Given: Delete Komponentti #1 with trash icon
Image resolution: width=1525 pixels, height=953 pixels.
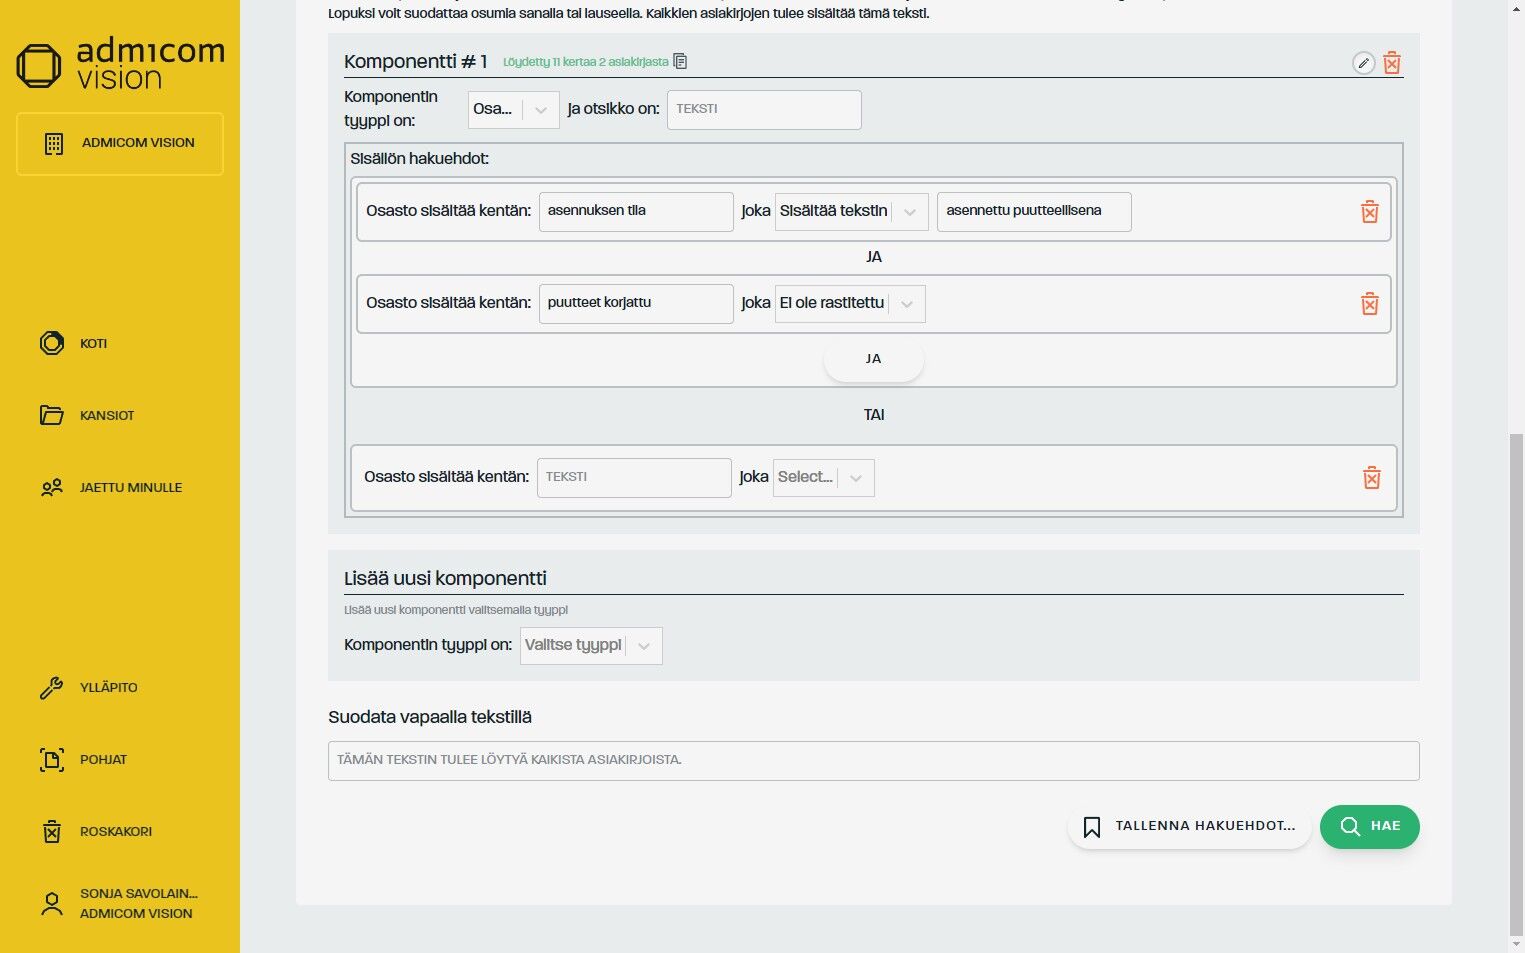Looking at the screenshot, I should (1392, 63).
